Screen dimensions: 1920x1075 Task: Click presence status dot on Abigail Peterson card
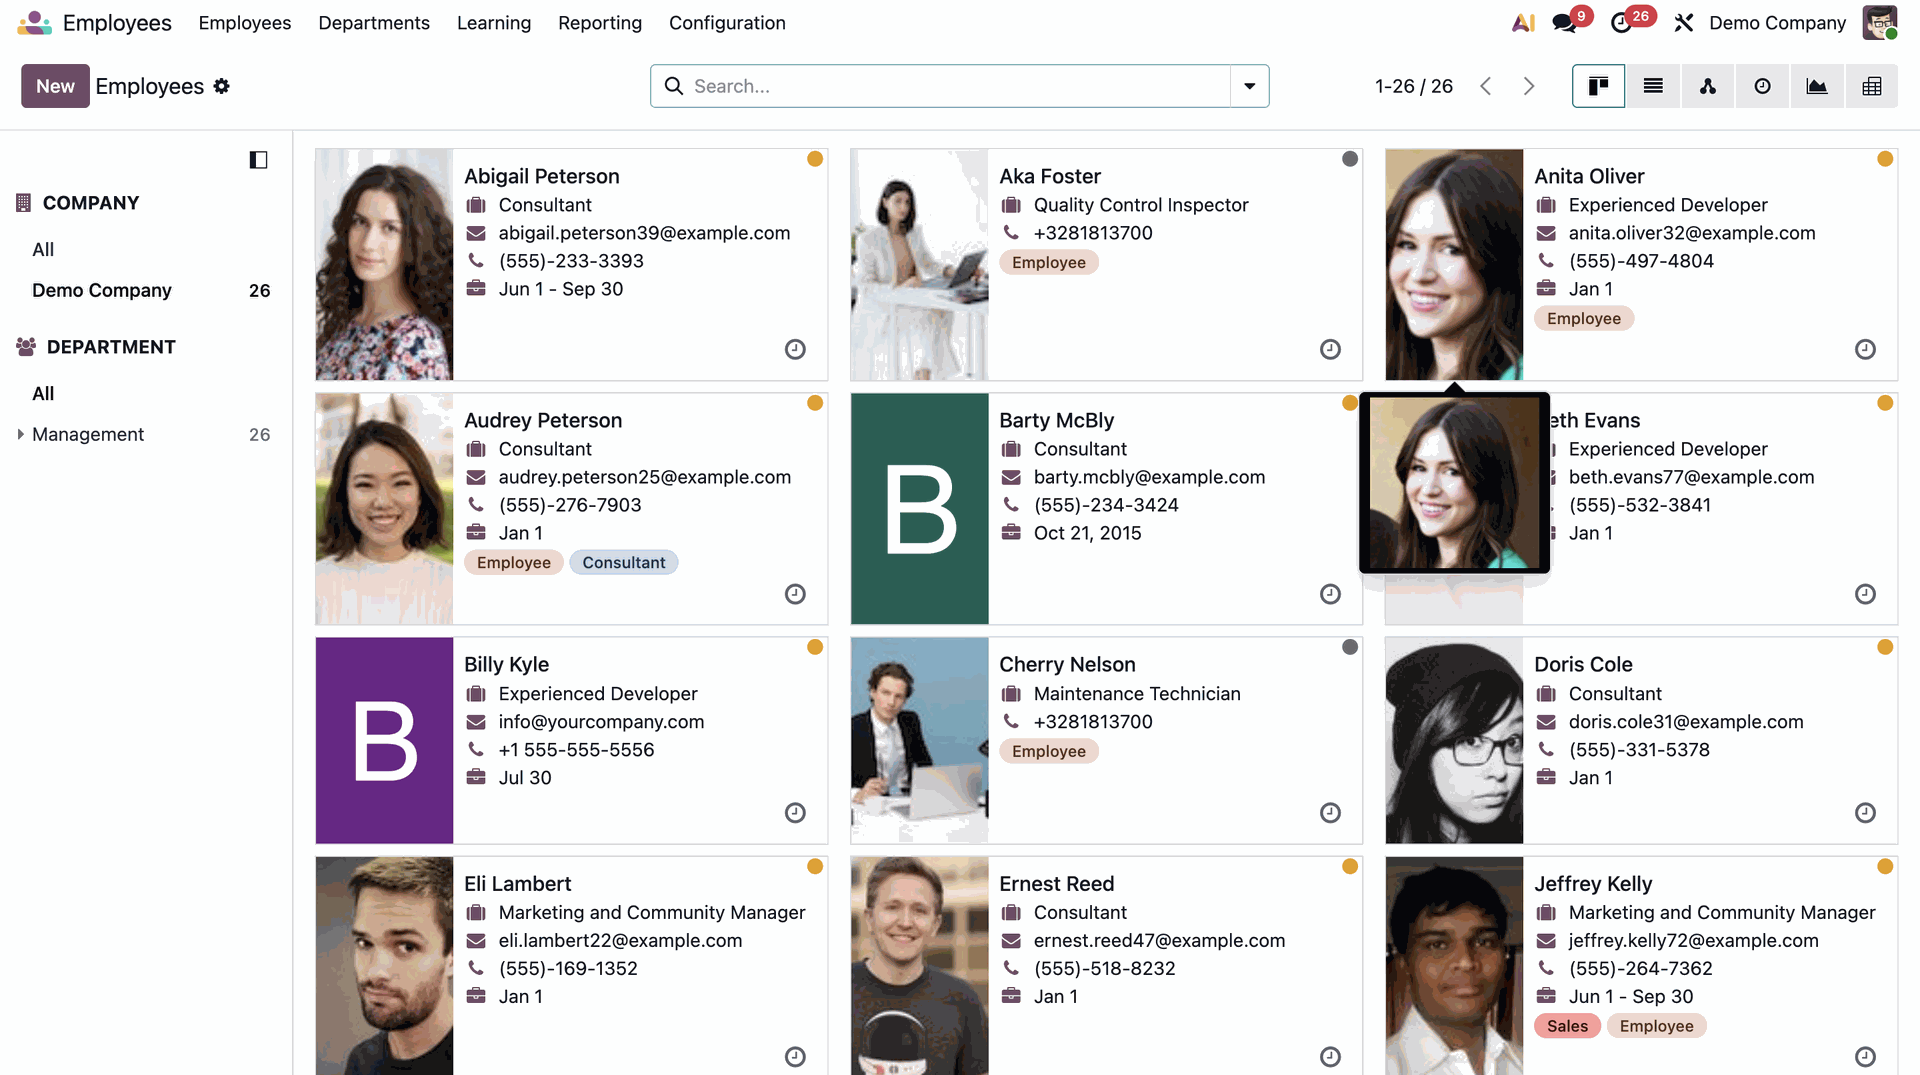click(815, 159)
